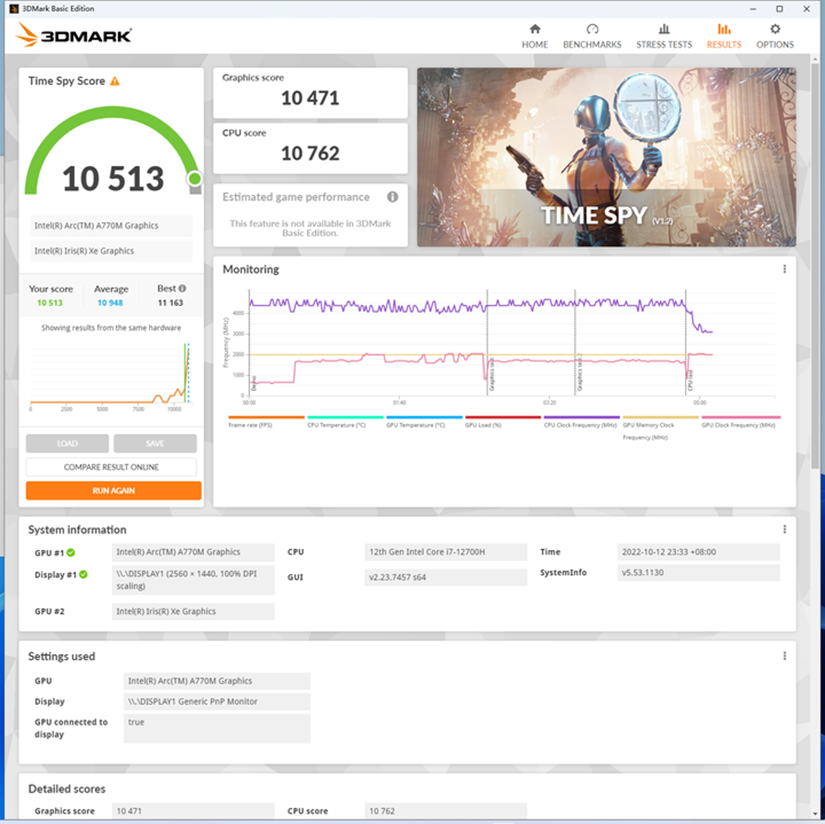Click the Display #1 resolution value field
This screenshot has height=824, width=825.
[x=193, y=580]
